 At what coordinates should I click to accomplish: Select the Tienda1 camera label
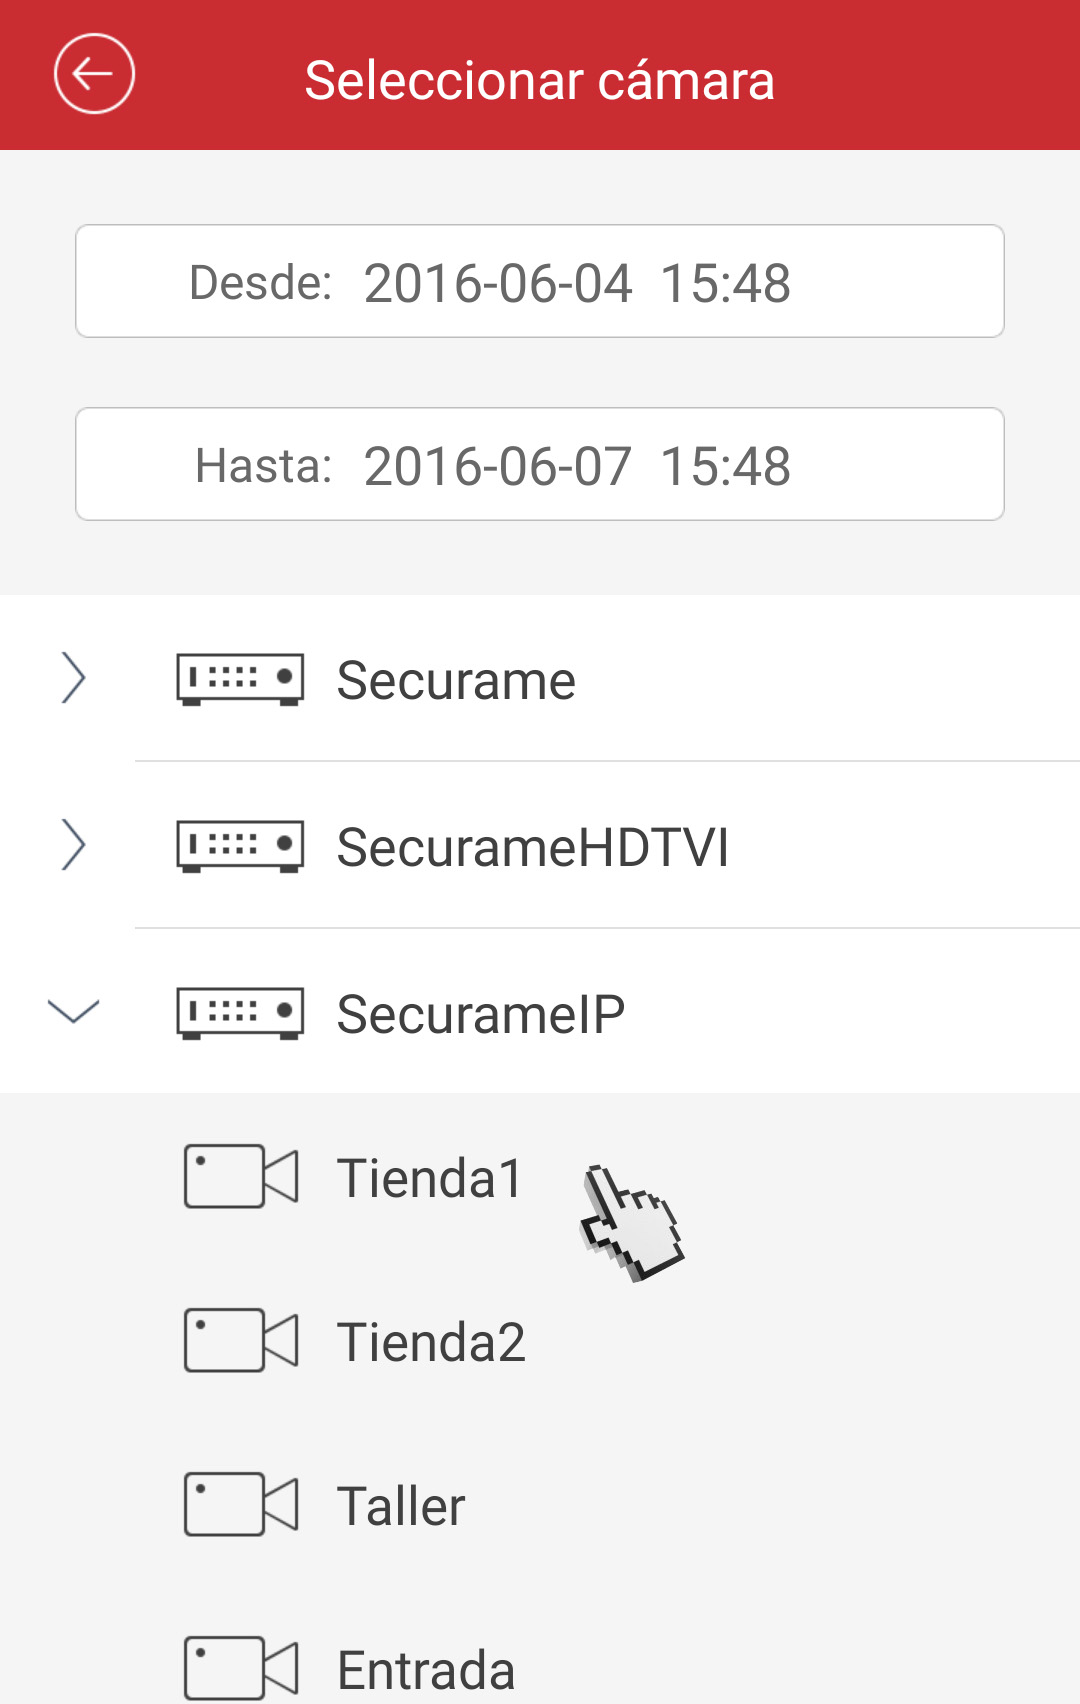(430, 1178)
